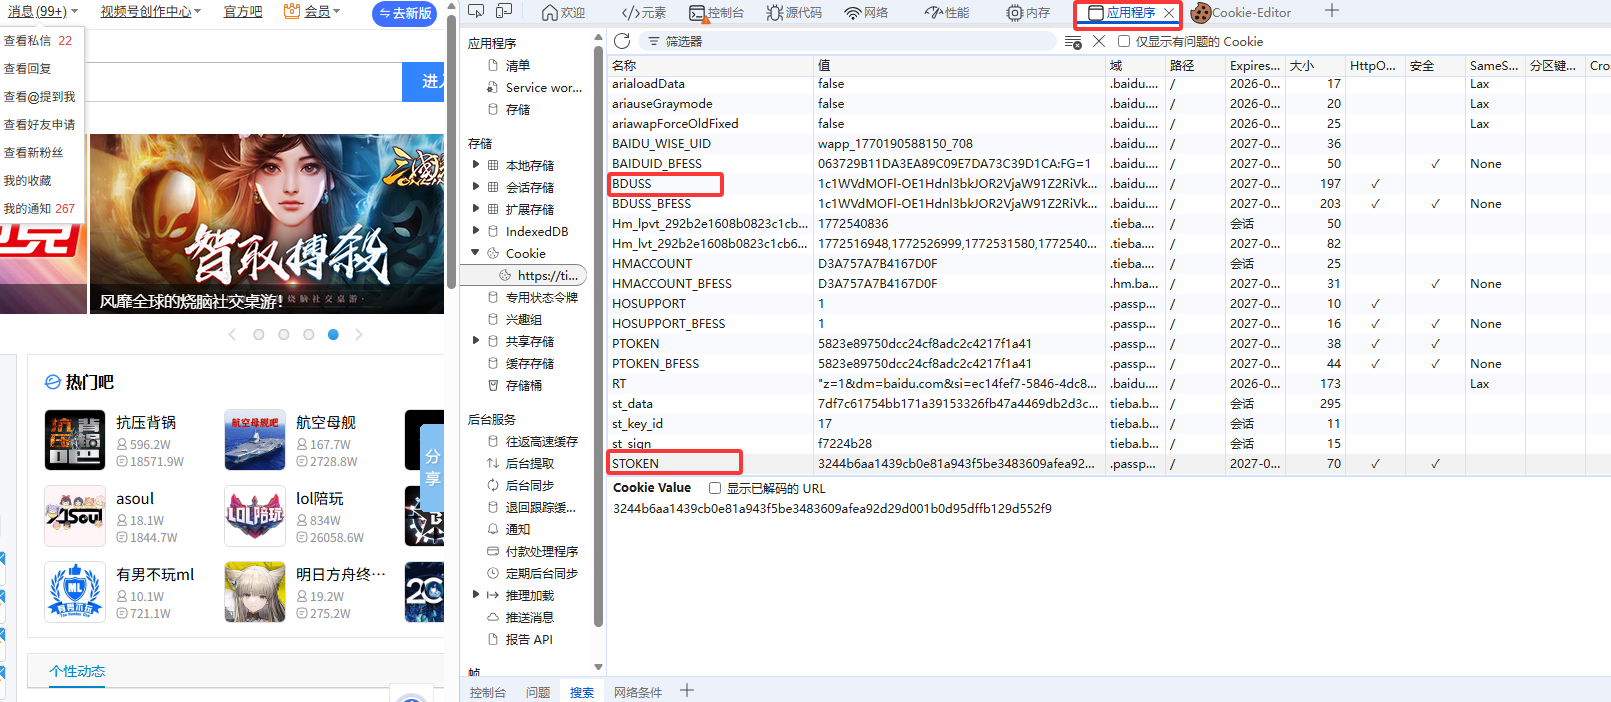Switch to the 元素 elements tab

(x=643, y=13)
